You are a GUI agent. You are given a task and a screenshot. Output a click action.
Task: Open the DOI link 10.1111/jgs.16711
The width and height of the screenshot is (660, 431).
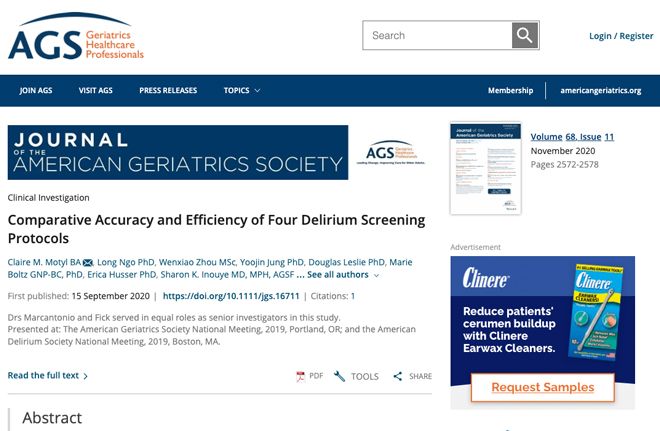pos(231,296)
